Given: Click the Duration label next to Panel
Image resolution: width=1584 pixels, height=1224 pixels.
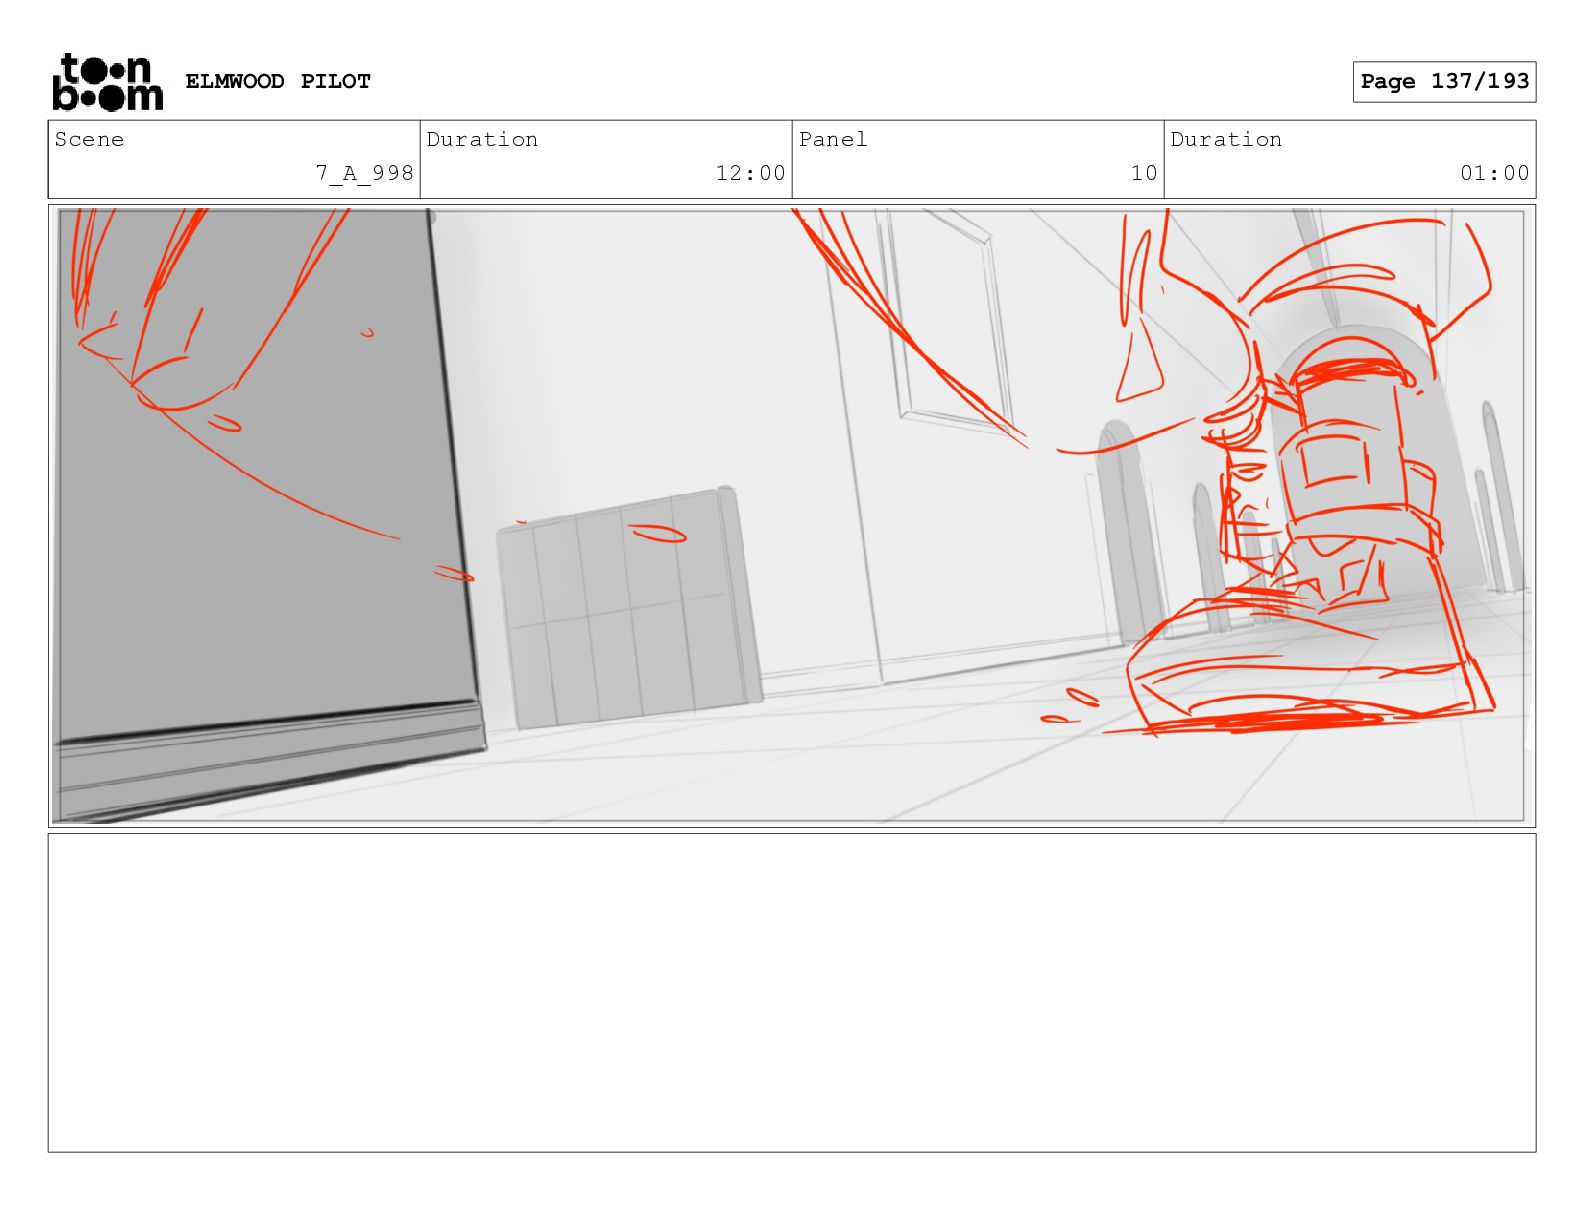Looking at the screenshot, I should 1226,139.
